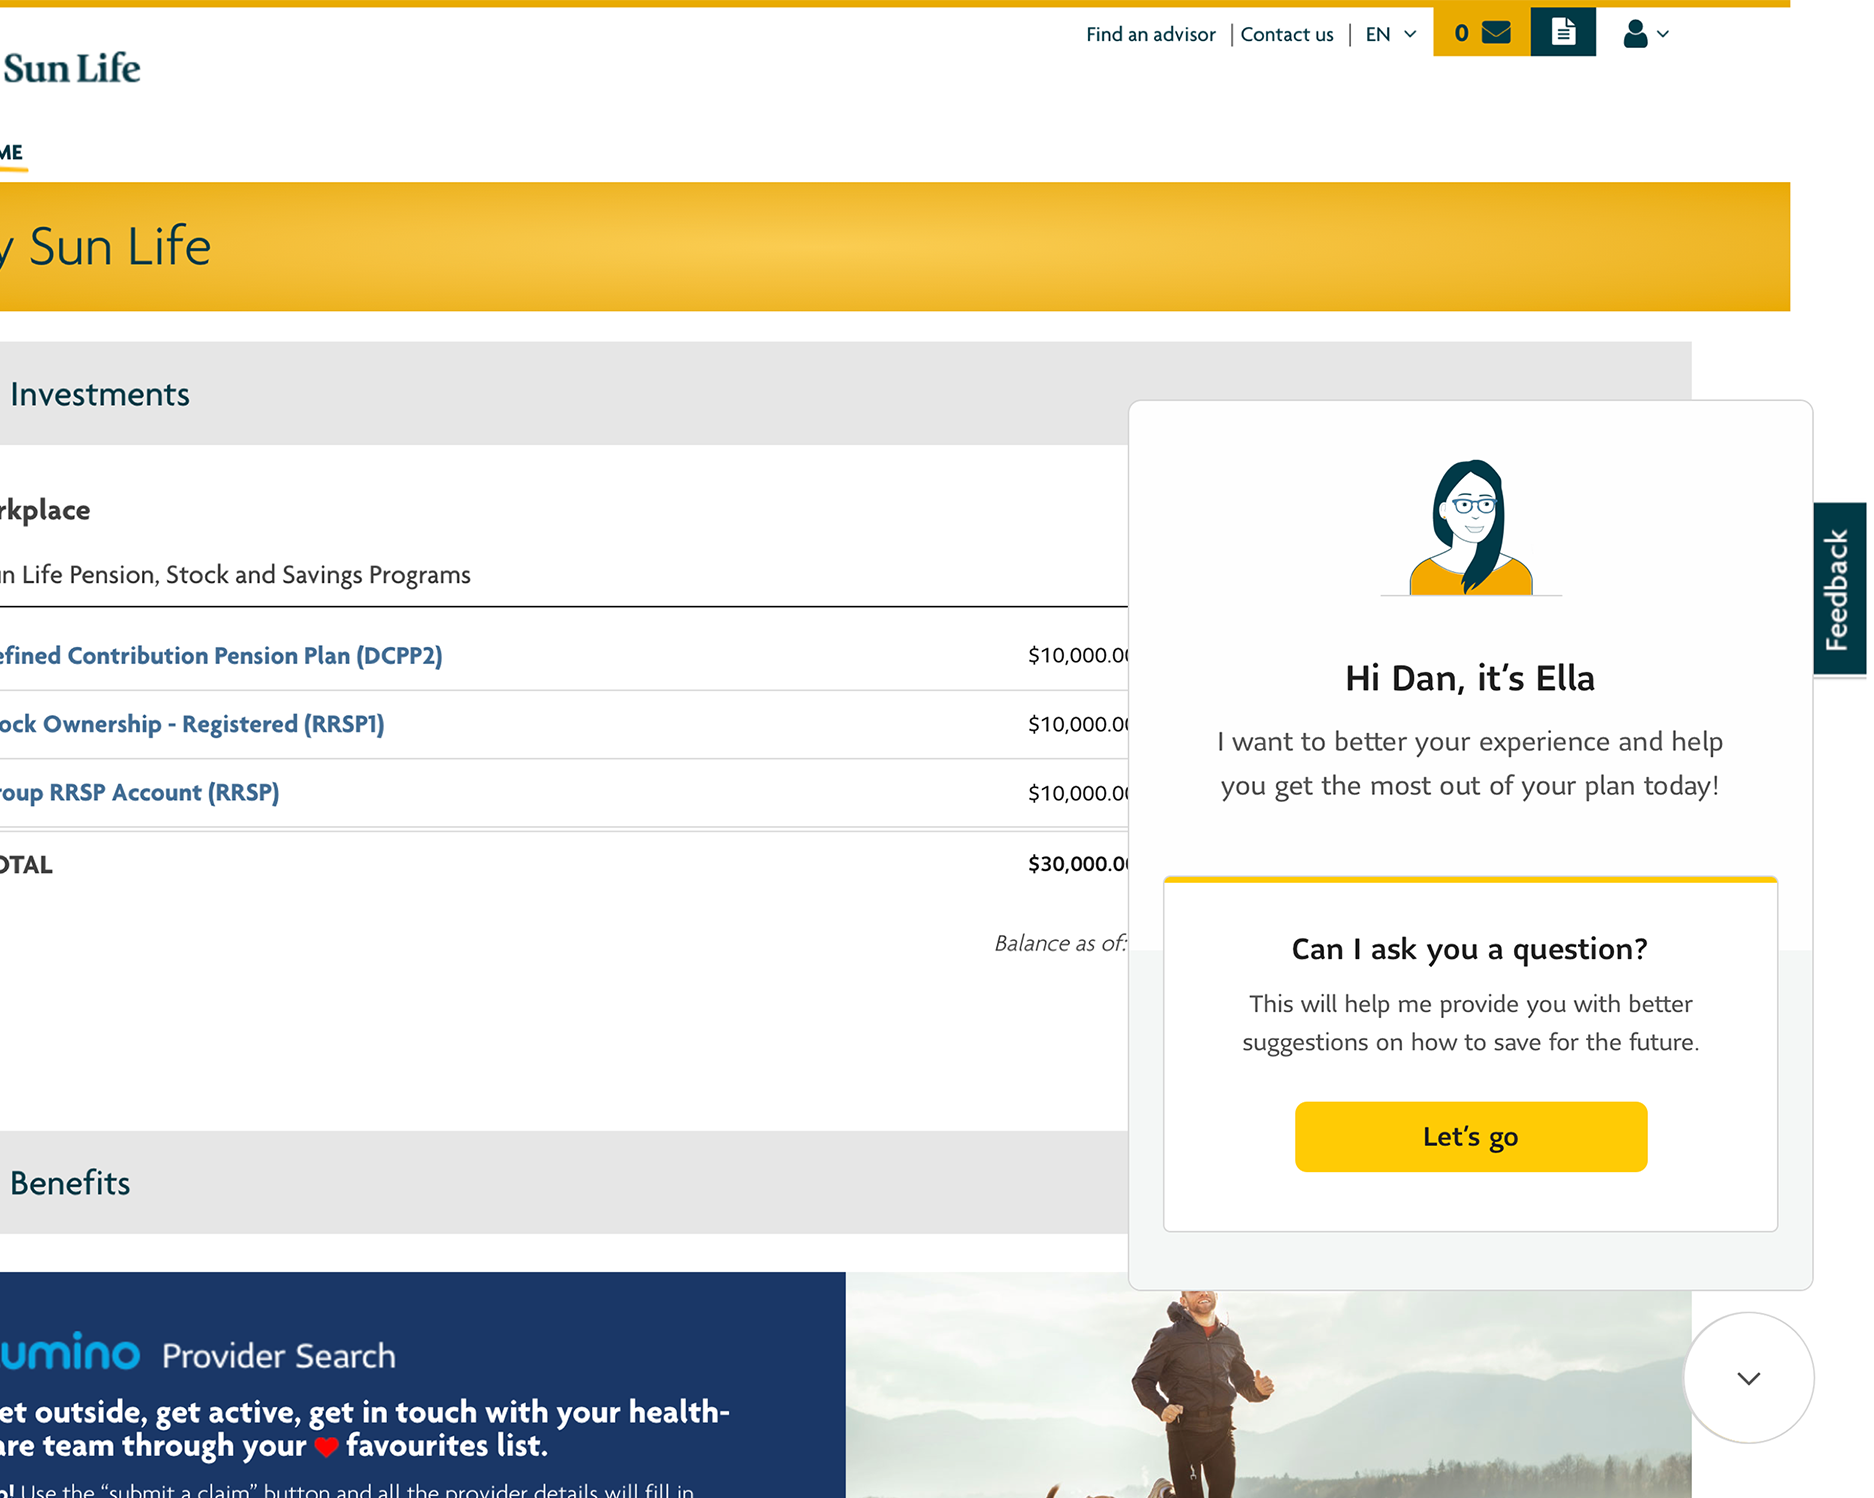Open Group RRSP Account (RRSP)

(139, 792)
